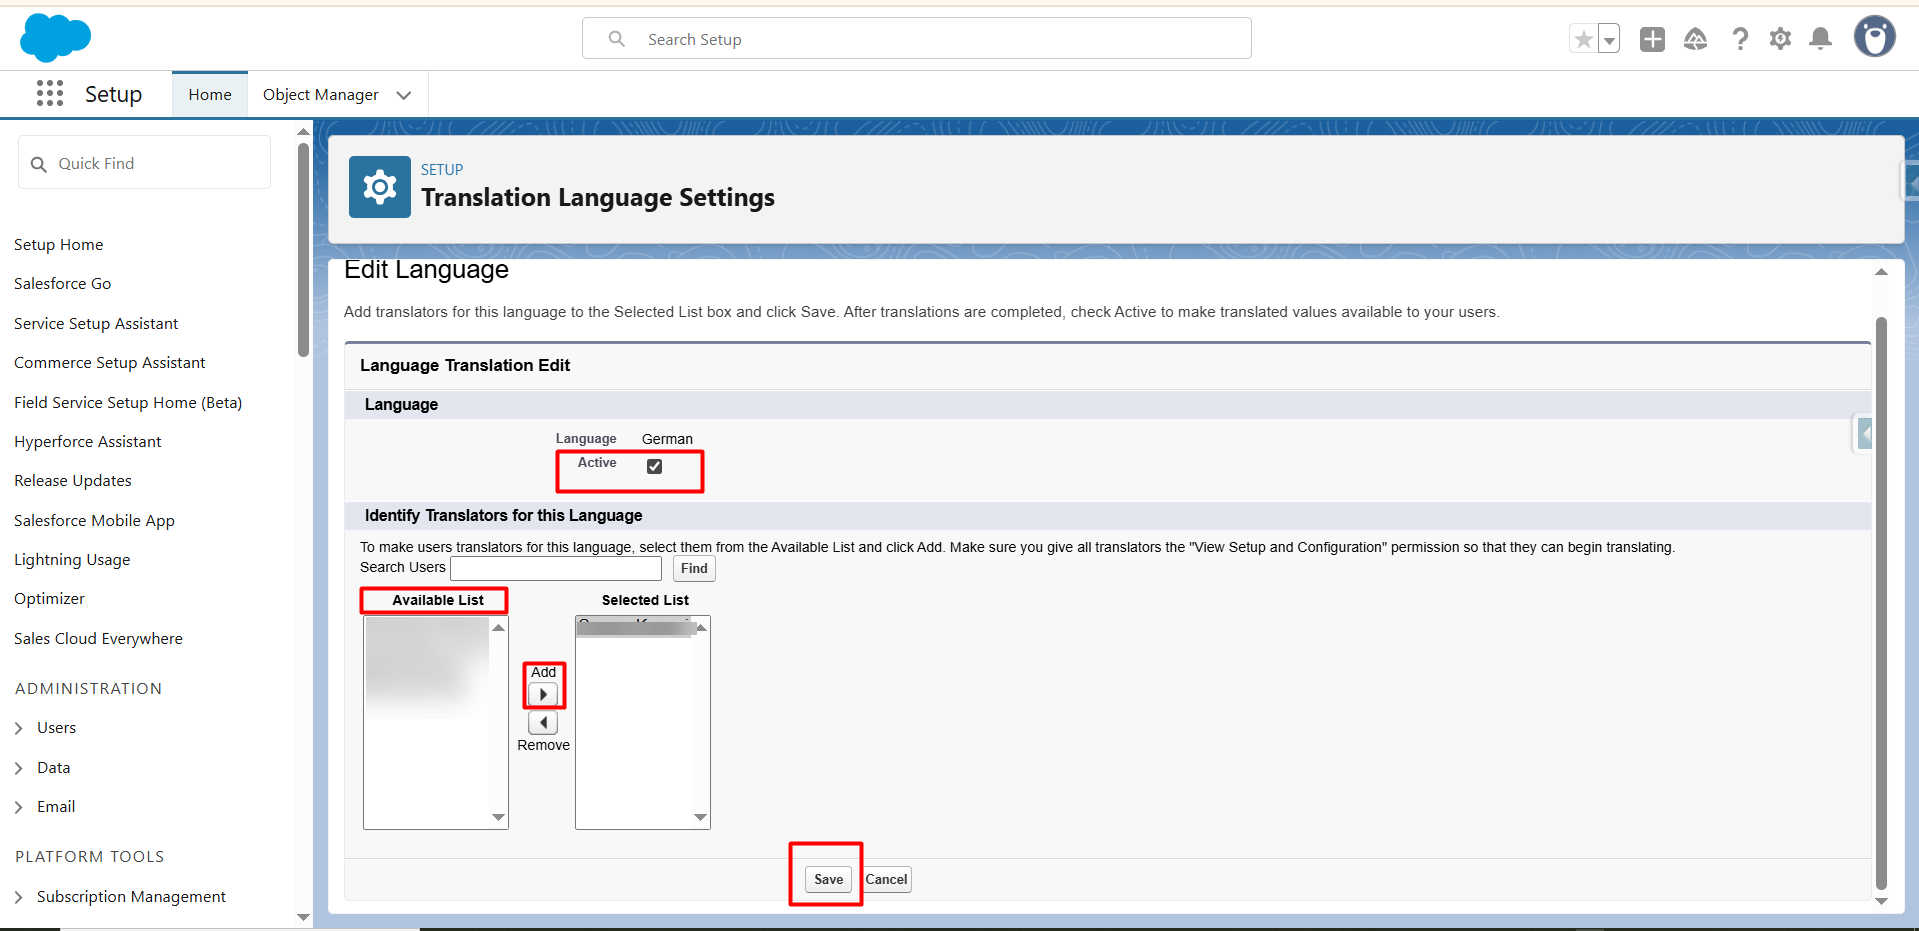Open the Object Manager dropdown chevron
Screen dimensions: 1919x931
click(x=404, y=95)
